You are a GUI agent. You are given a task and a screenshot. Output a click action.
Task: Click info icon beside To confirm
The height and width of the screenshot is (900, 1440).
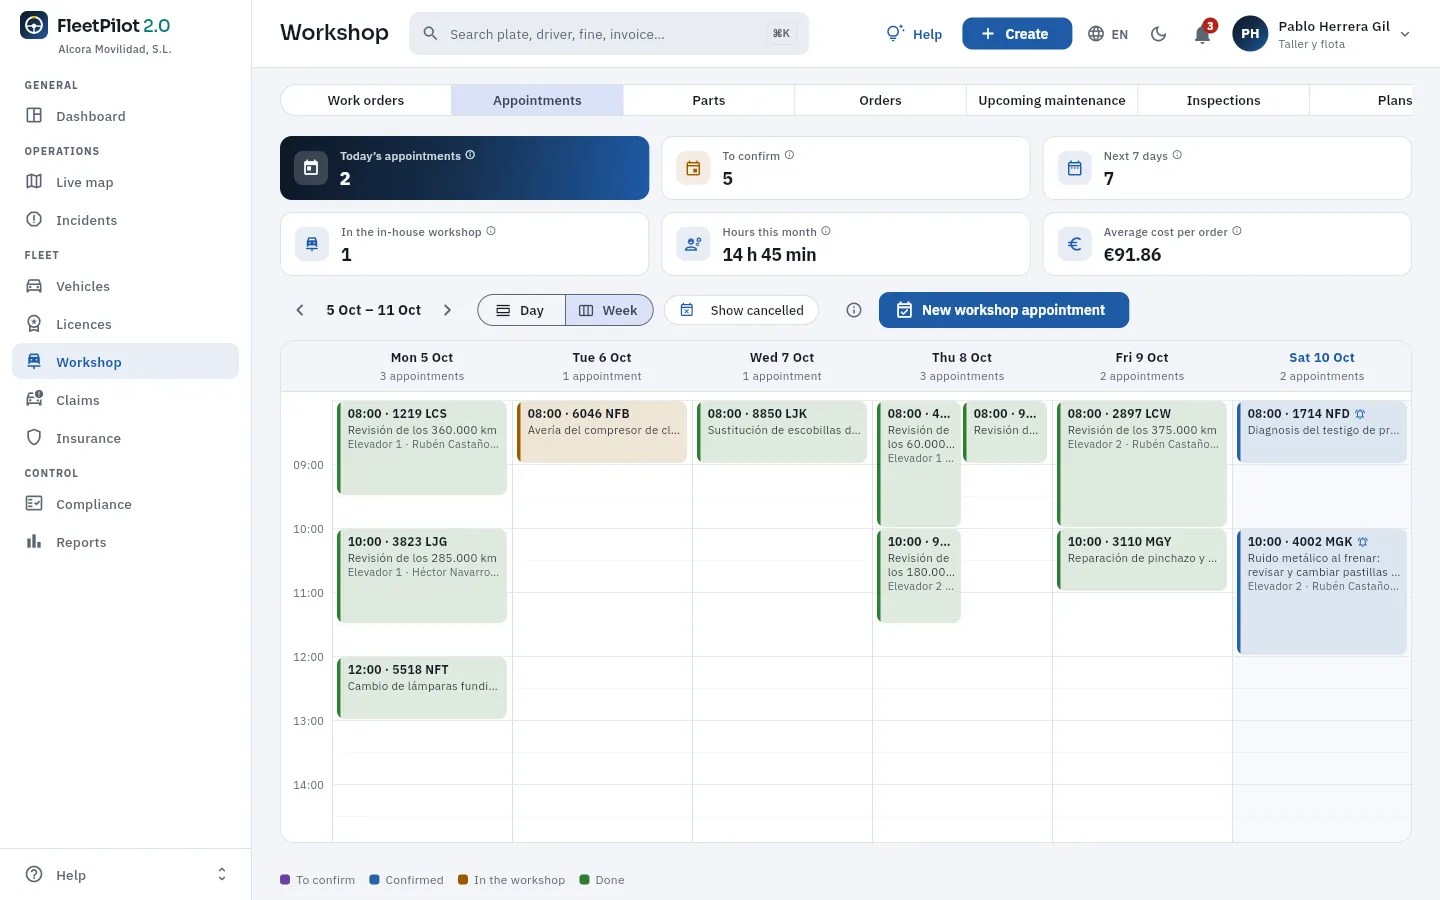click(789, 155)
